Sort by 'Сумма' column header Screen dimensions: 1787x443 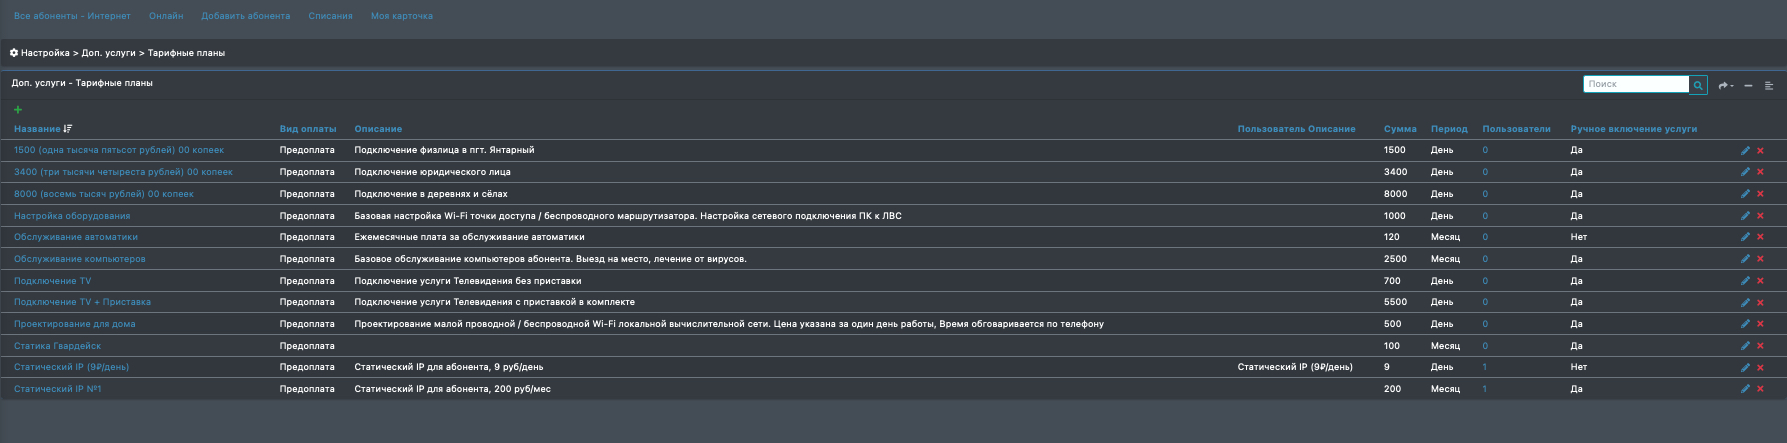[1400, 129]
